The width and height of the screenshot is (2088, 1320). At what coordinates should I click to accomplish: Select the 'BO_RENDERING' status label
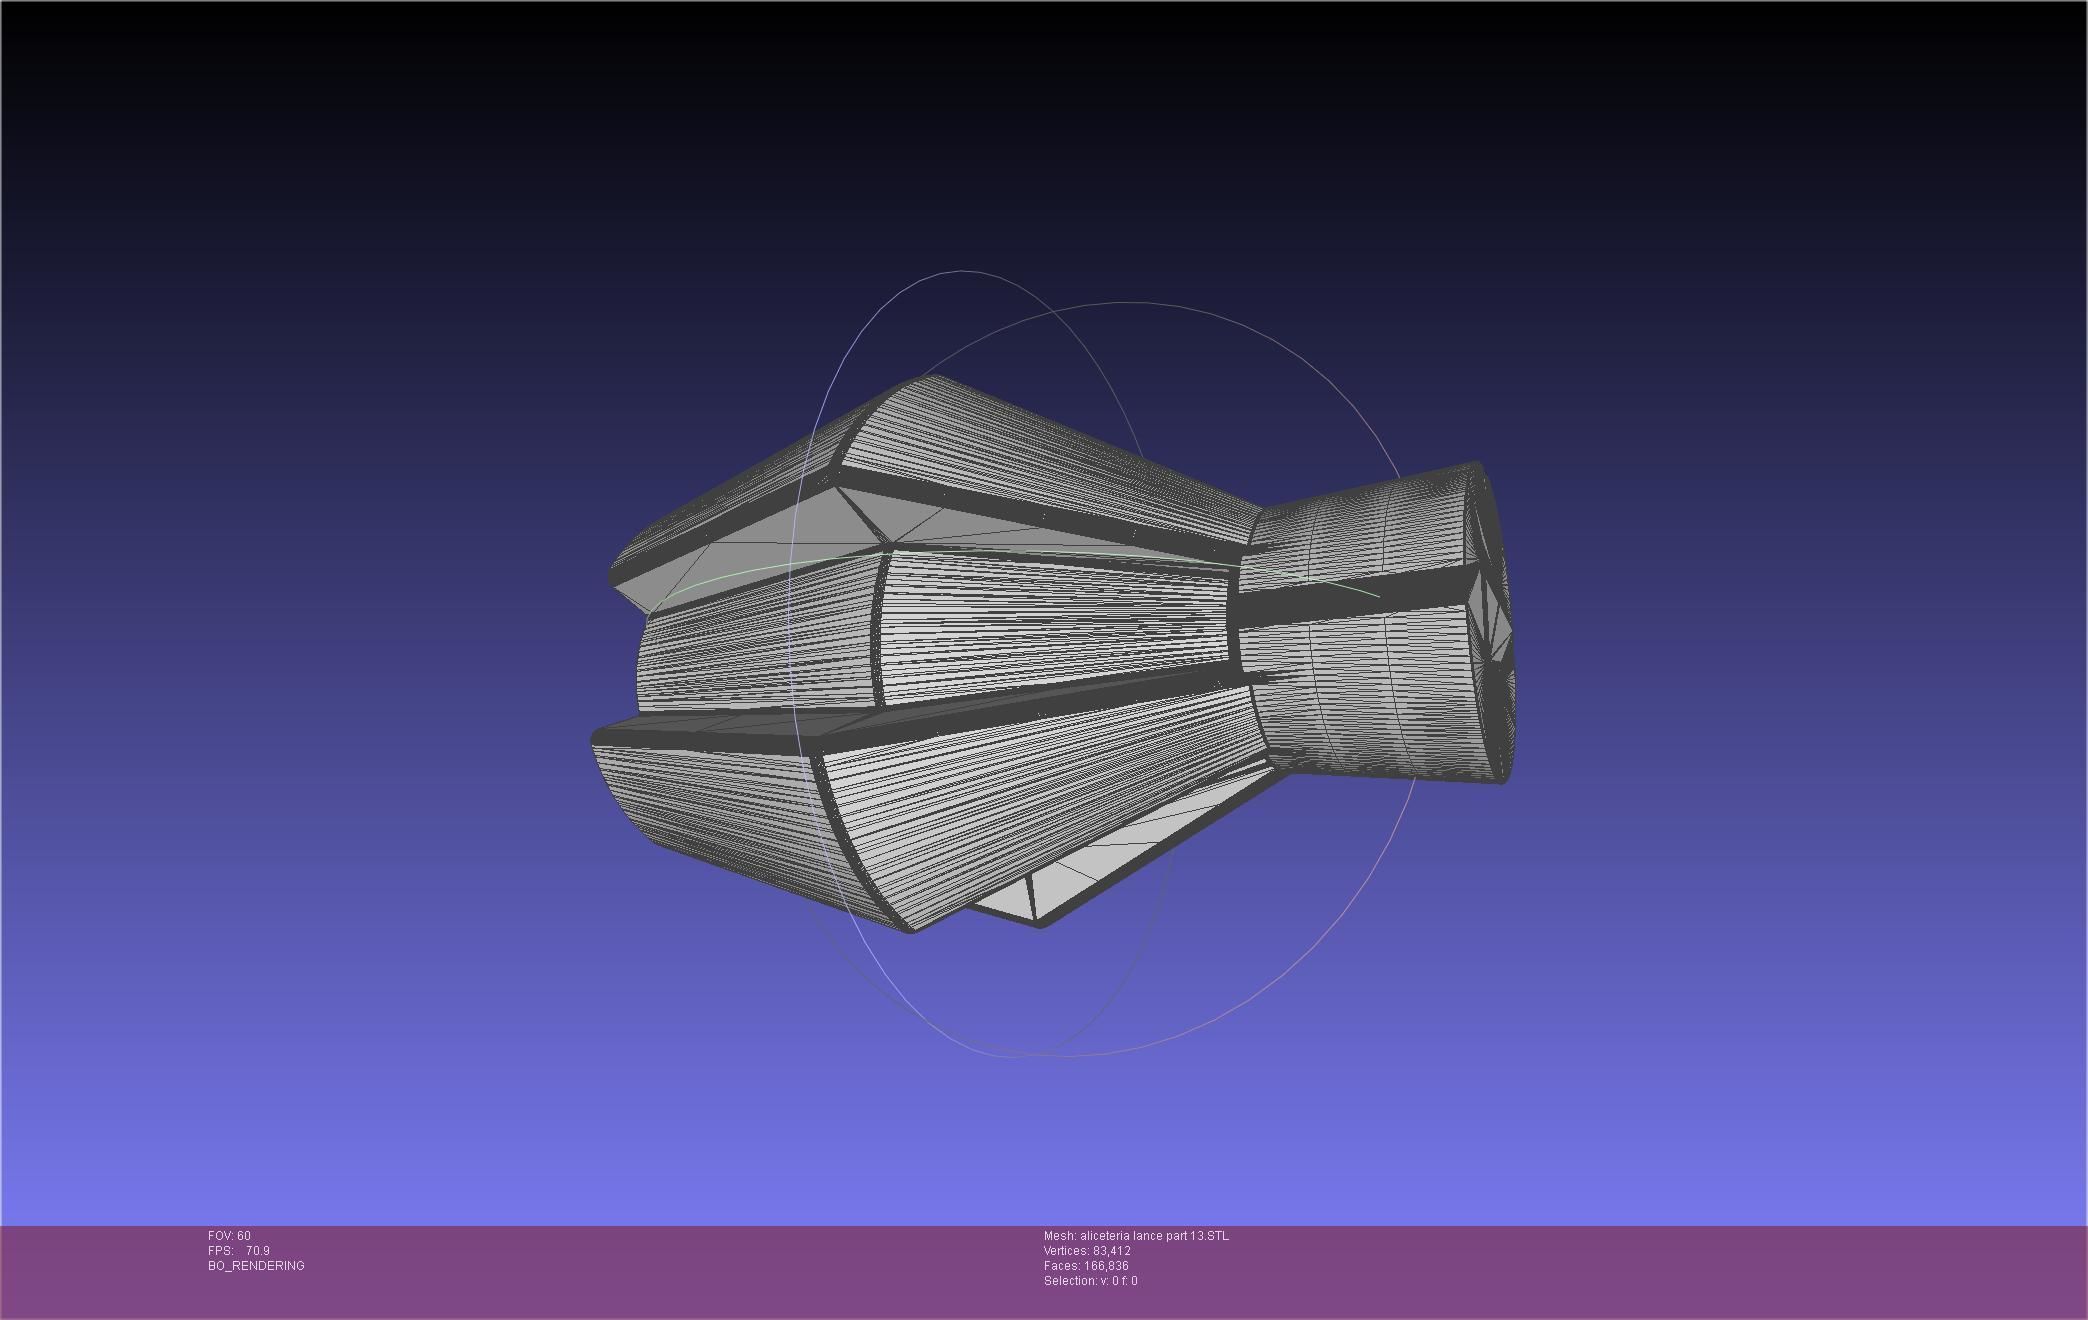[256, 1266]
